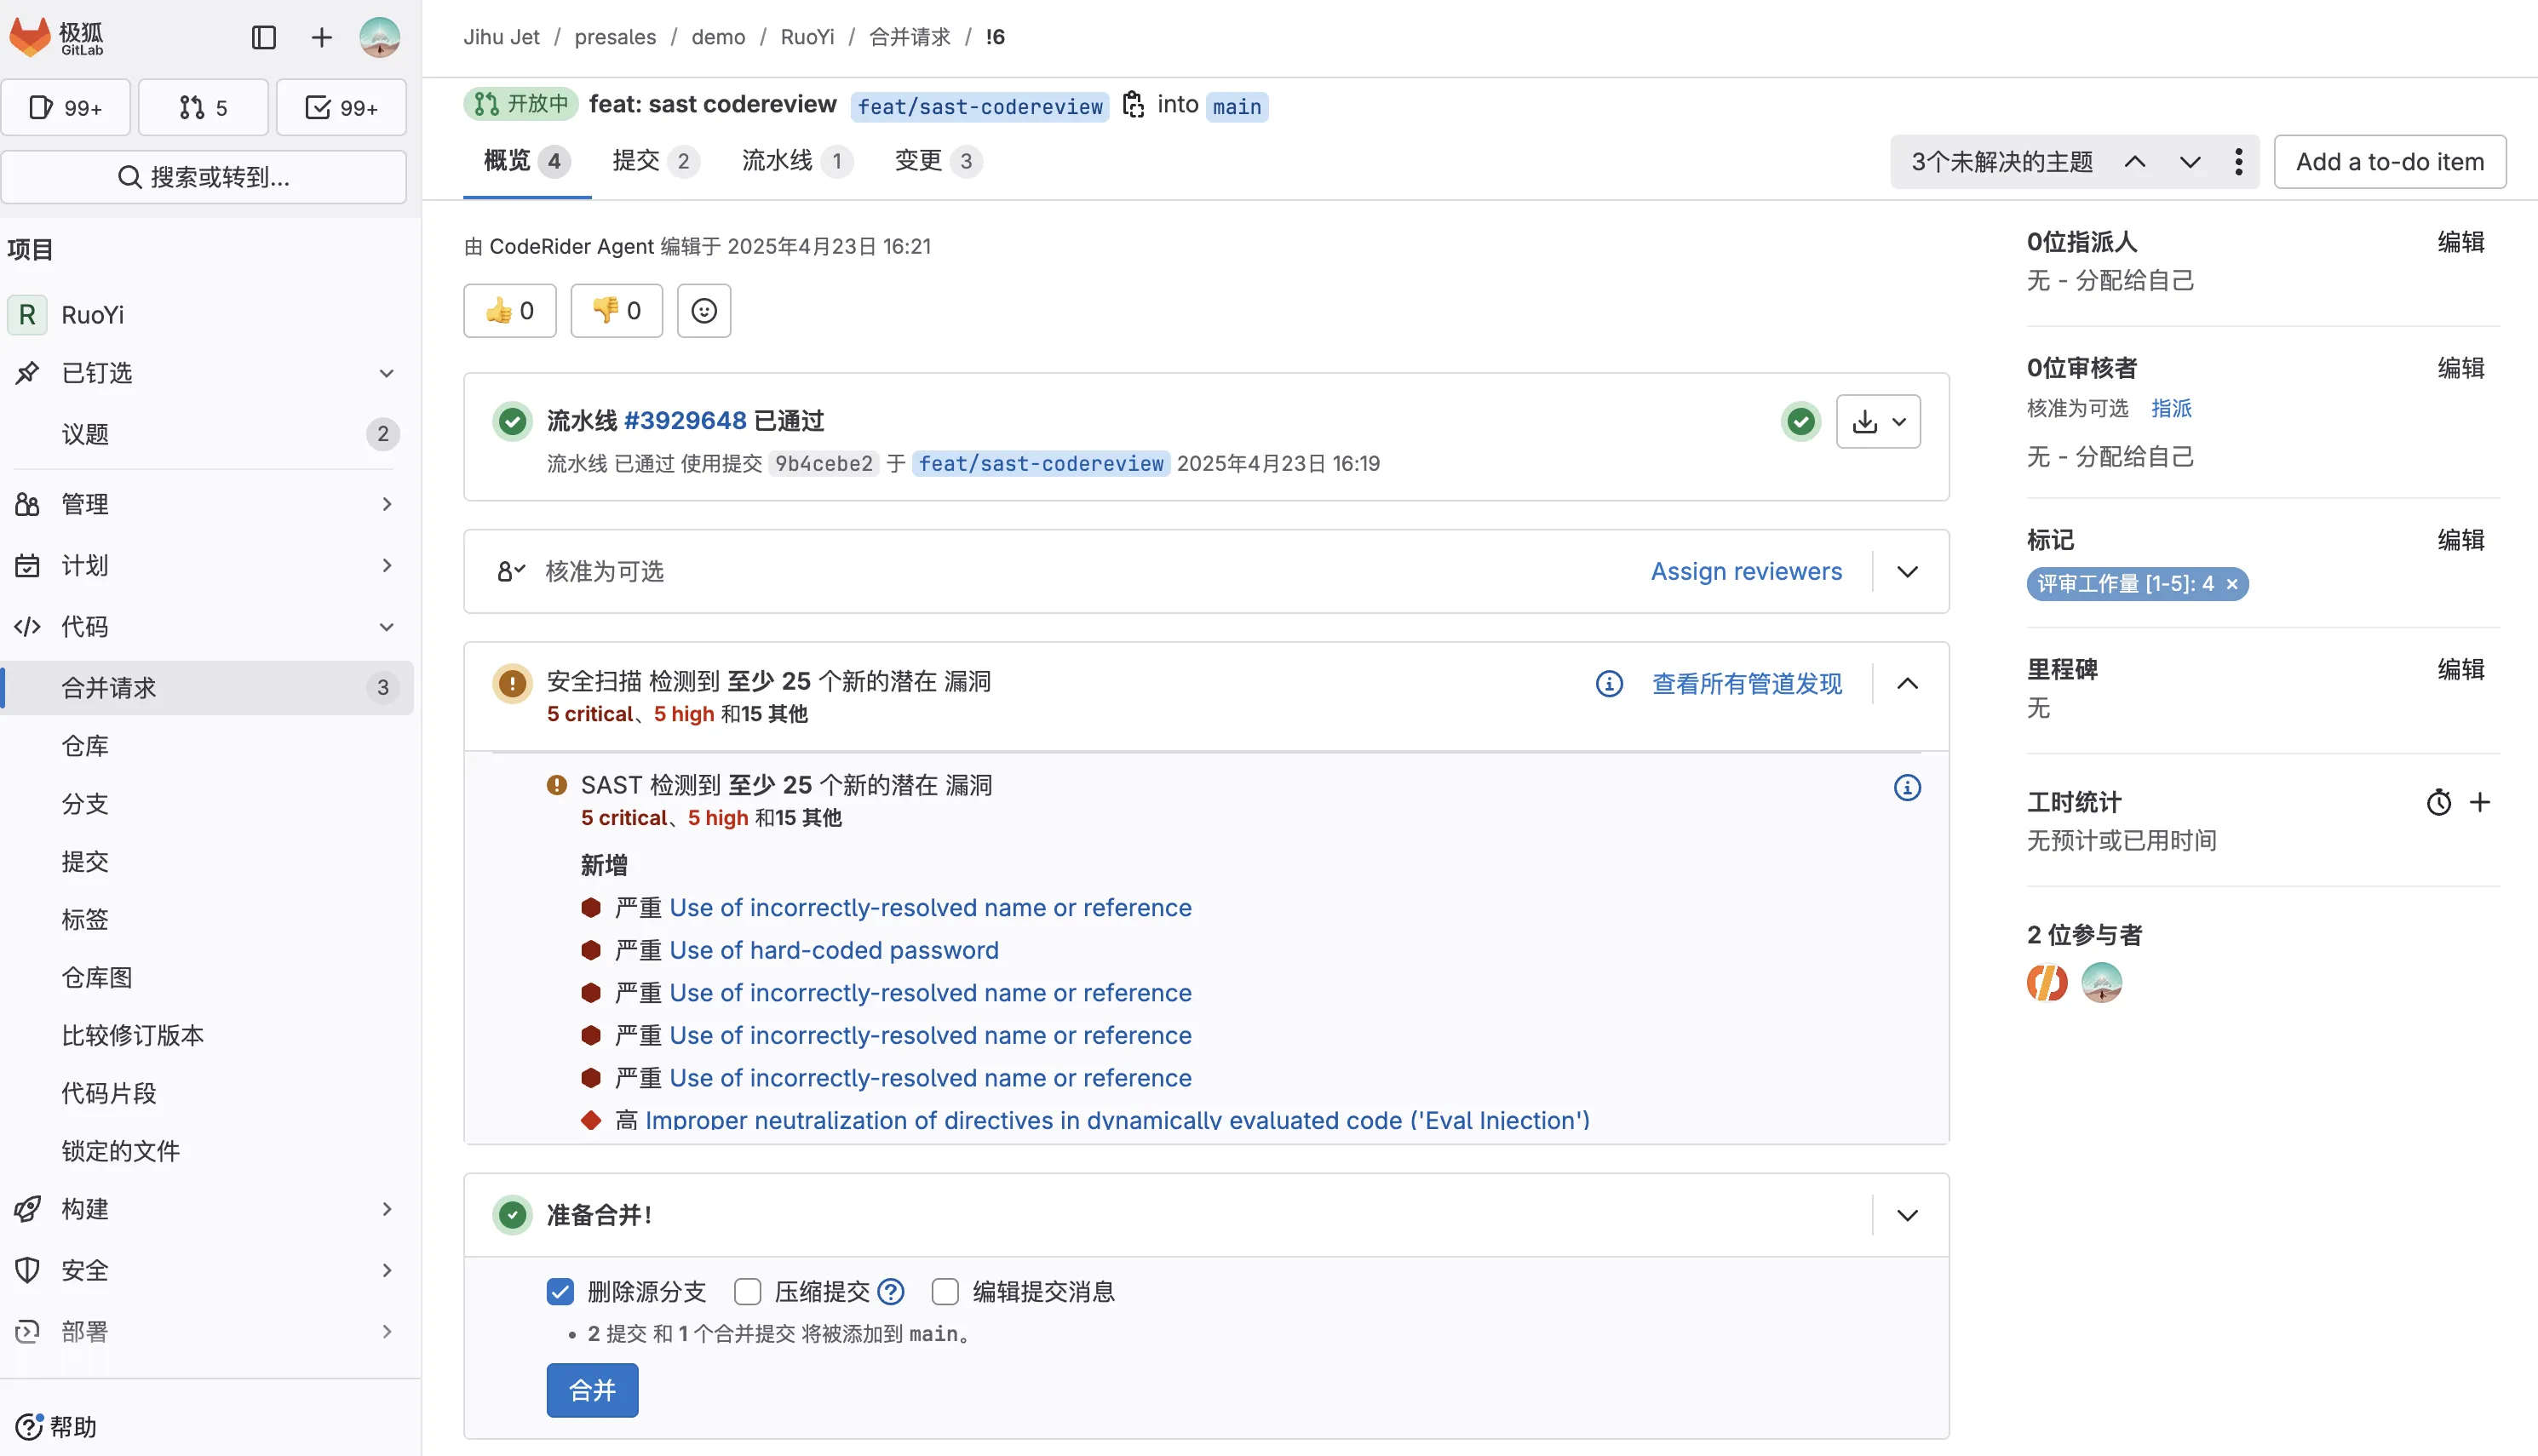Open three-dot thread options menu
Screen dimensions: 2538x1456
pos(2238,162)
